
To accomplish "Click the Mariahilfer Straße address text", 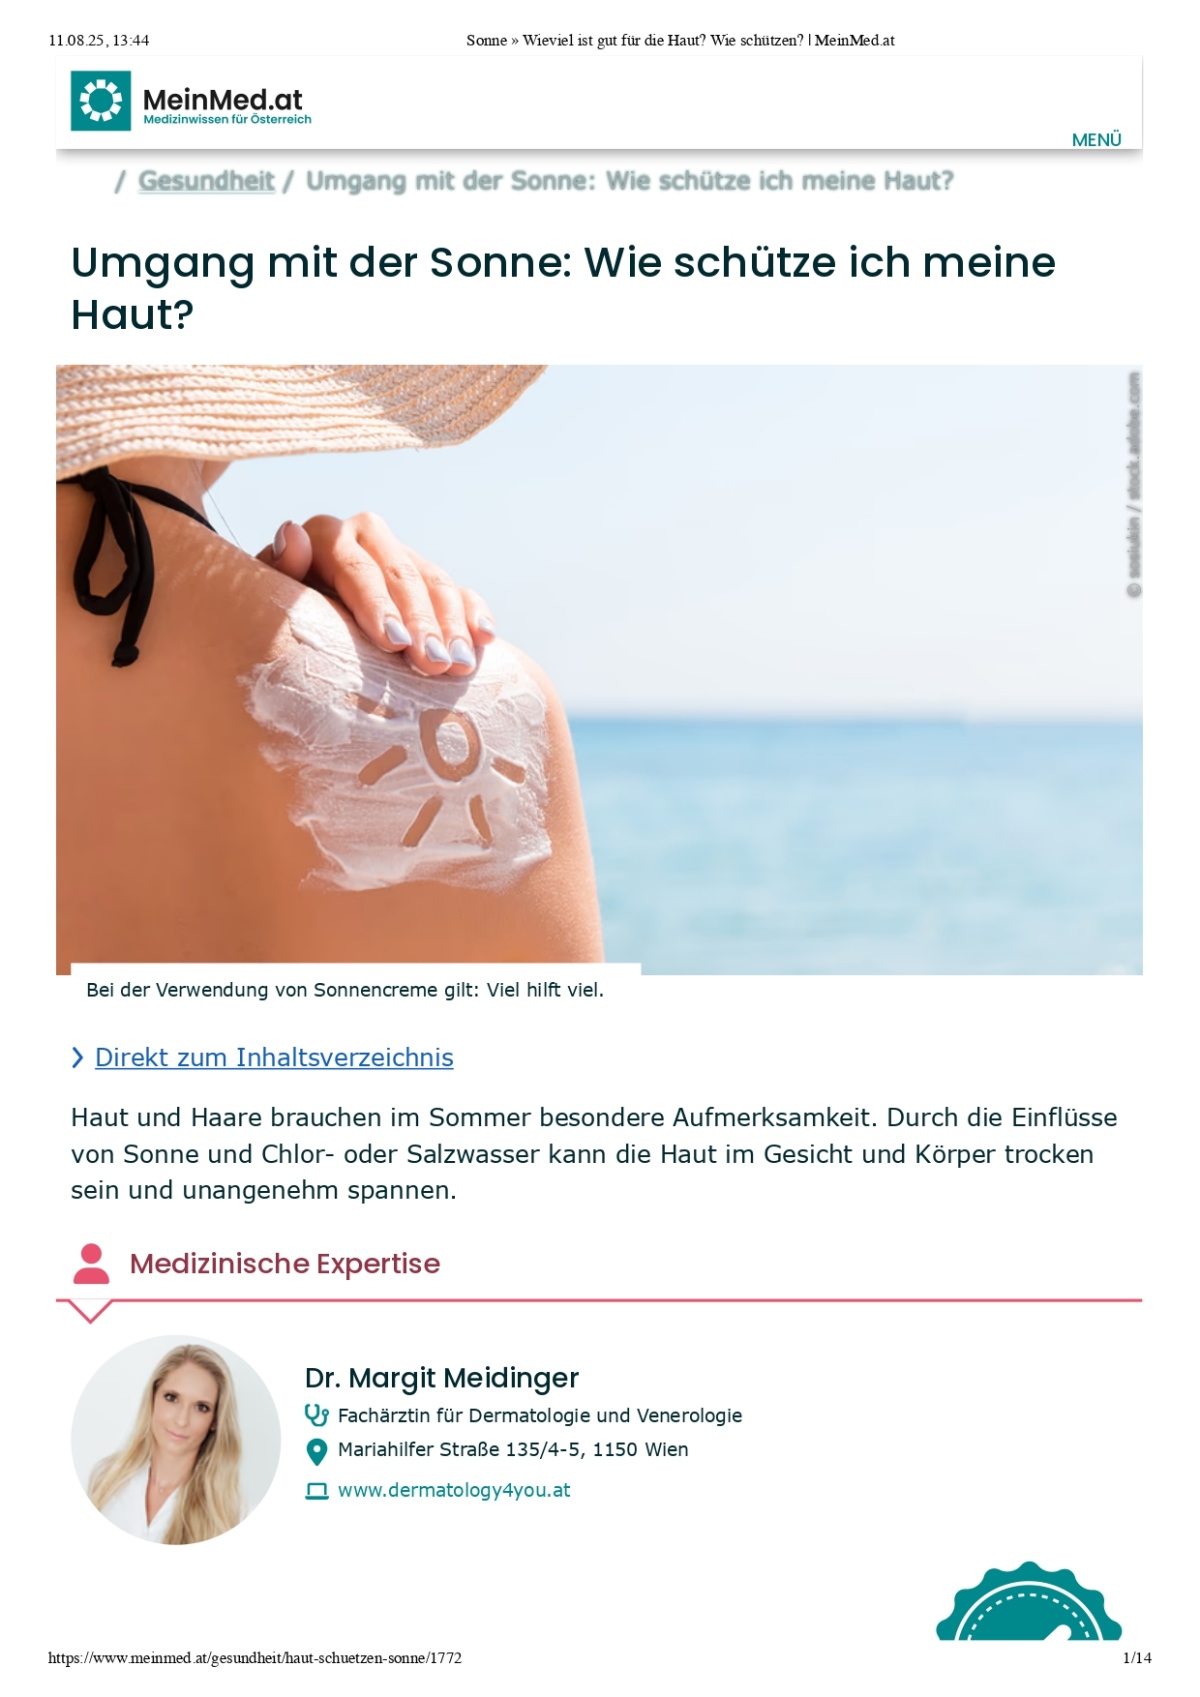I will [x=513, y=1450].
